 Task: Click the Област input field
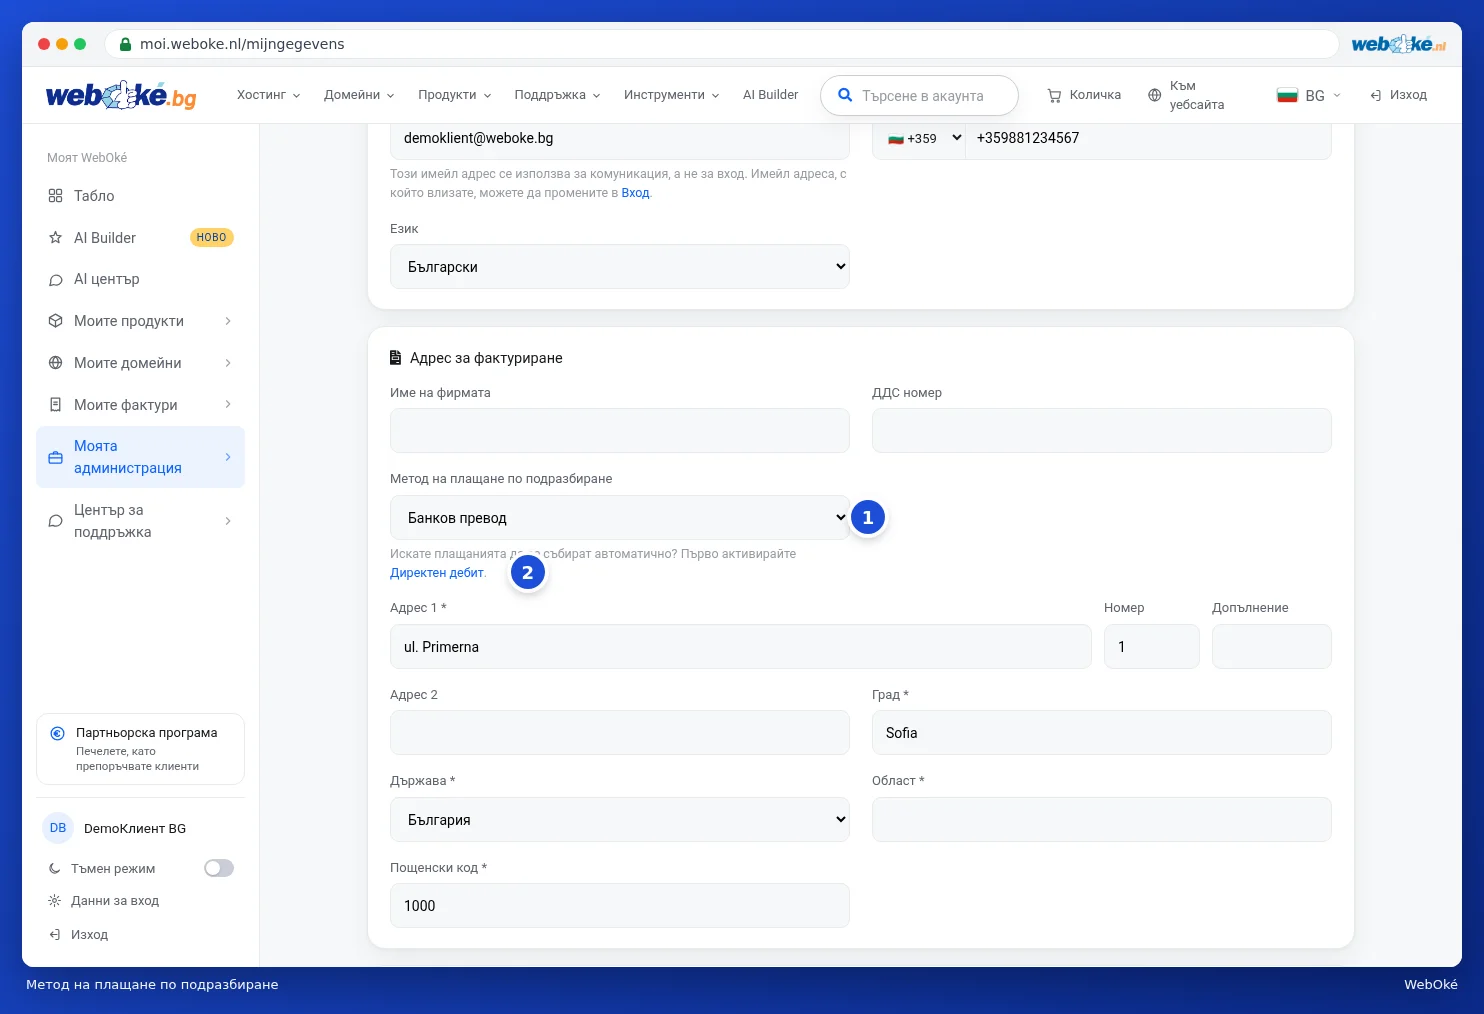1102,820
